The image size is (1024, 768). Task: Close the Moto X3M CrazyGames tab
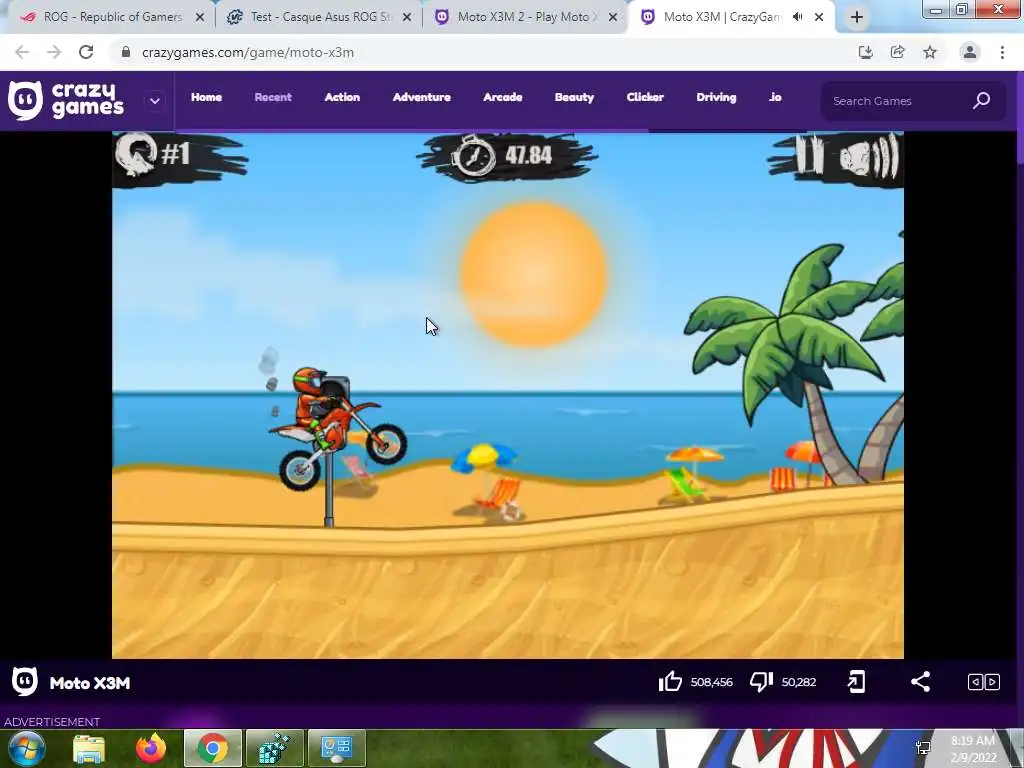point(819,17)
